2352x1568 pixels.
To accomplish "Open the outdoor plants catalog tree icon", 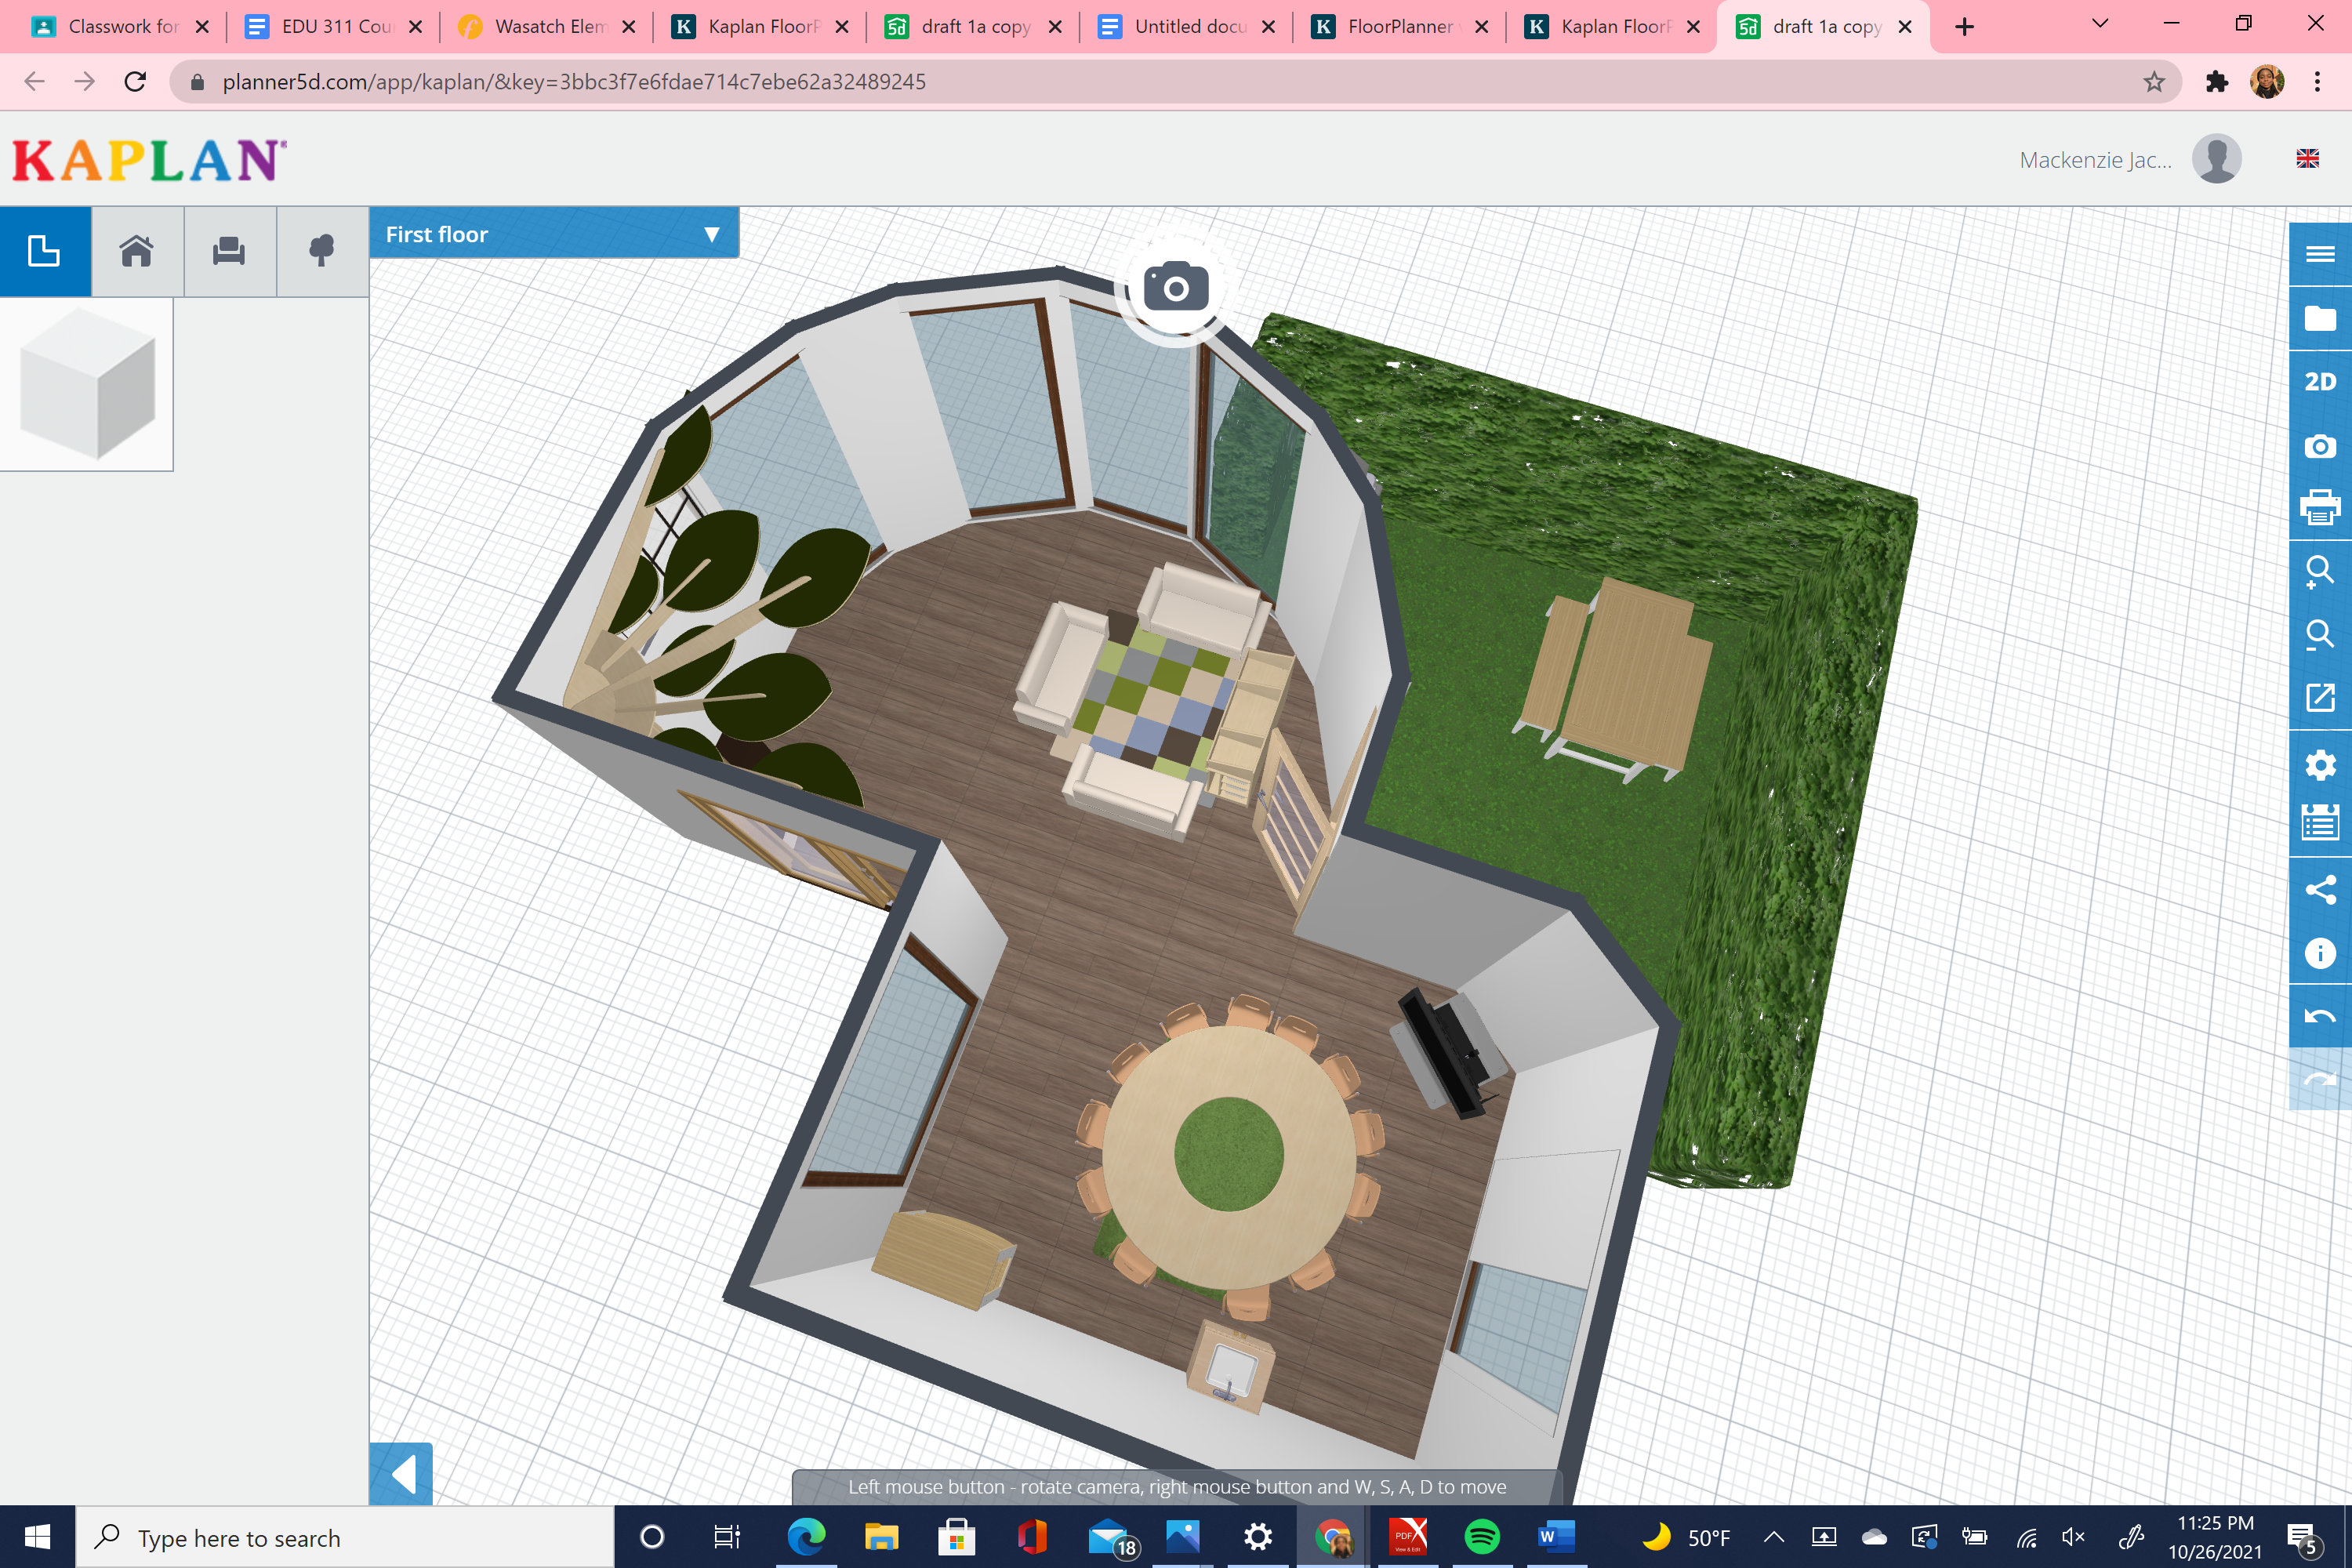I will [321, 251].
